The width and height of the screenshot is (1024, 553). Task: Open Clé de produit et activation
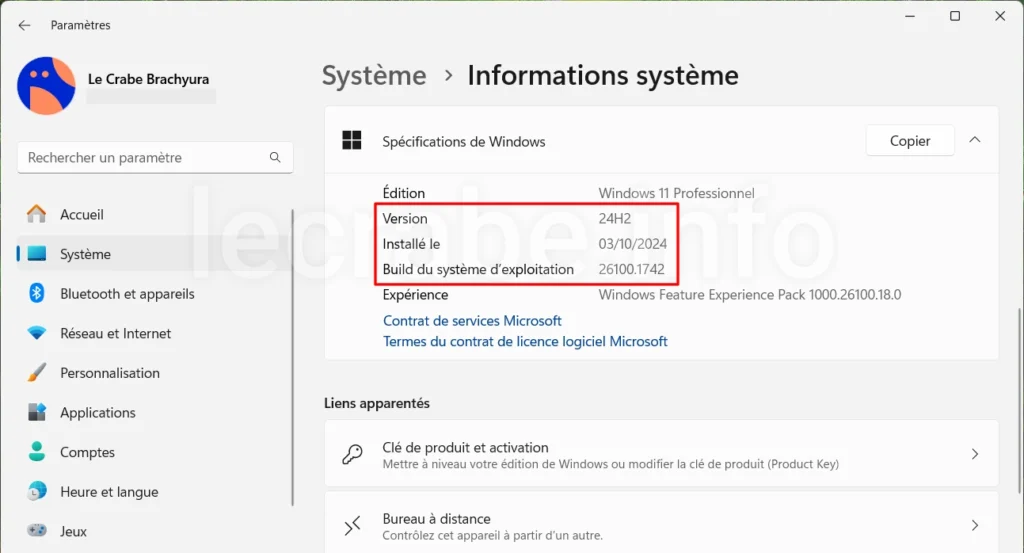coord(661,454)
